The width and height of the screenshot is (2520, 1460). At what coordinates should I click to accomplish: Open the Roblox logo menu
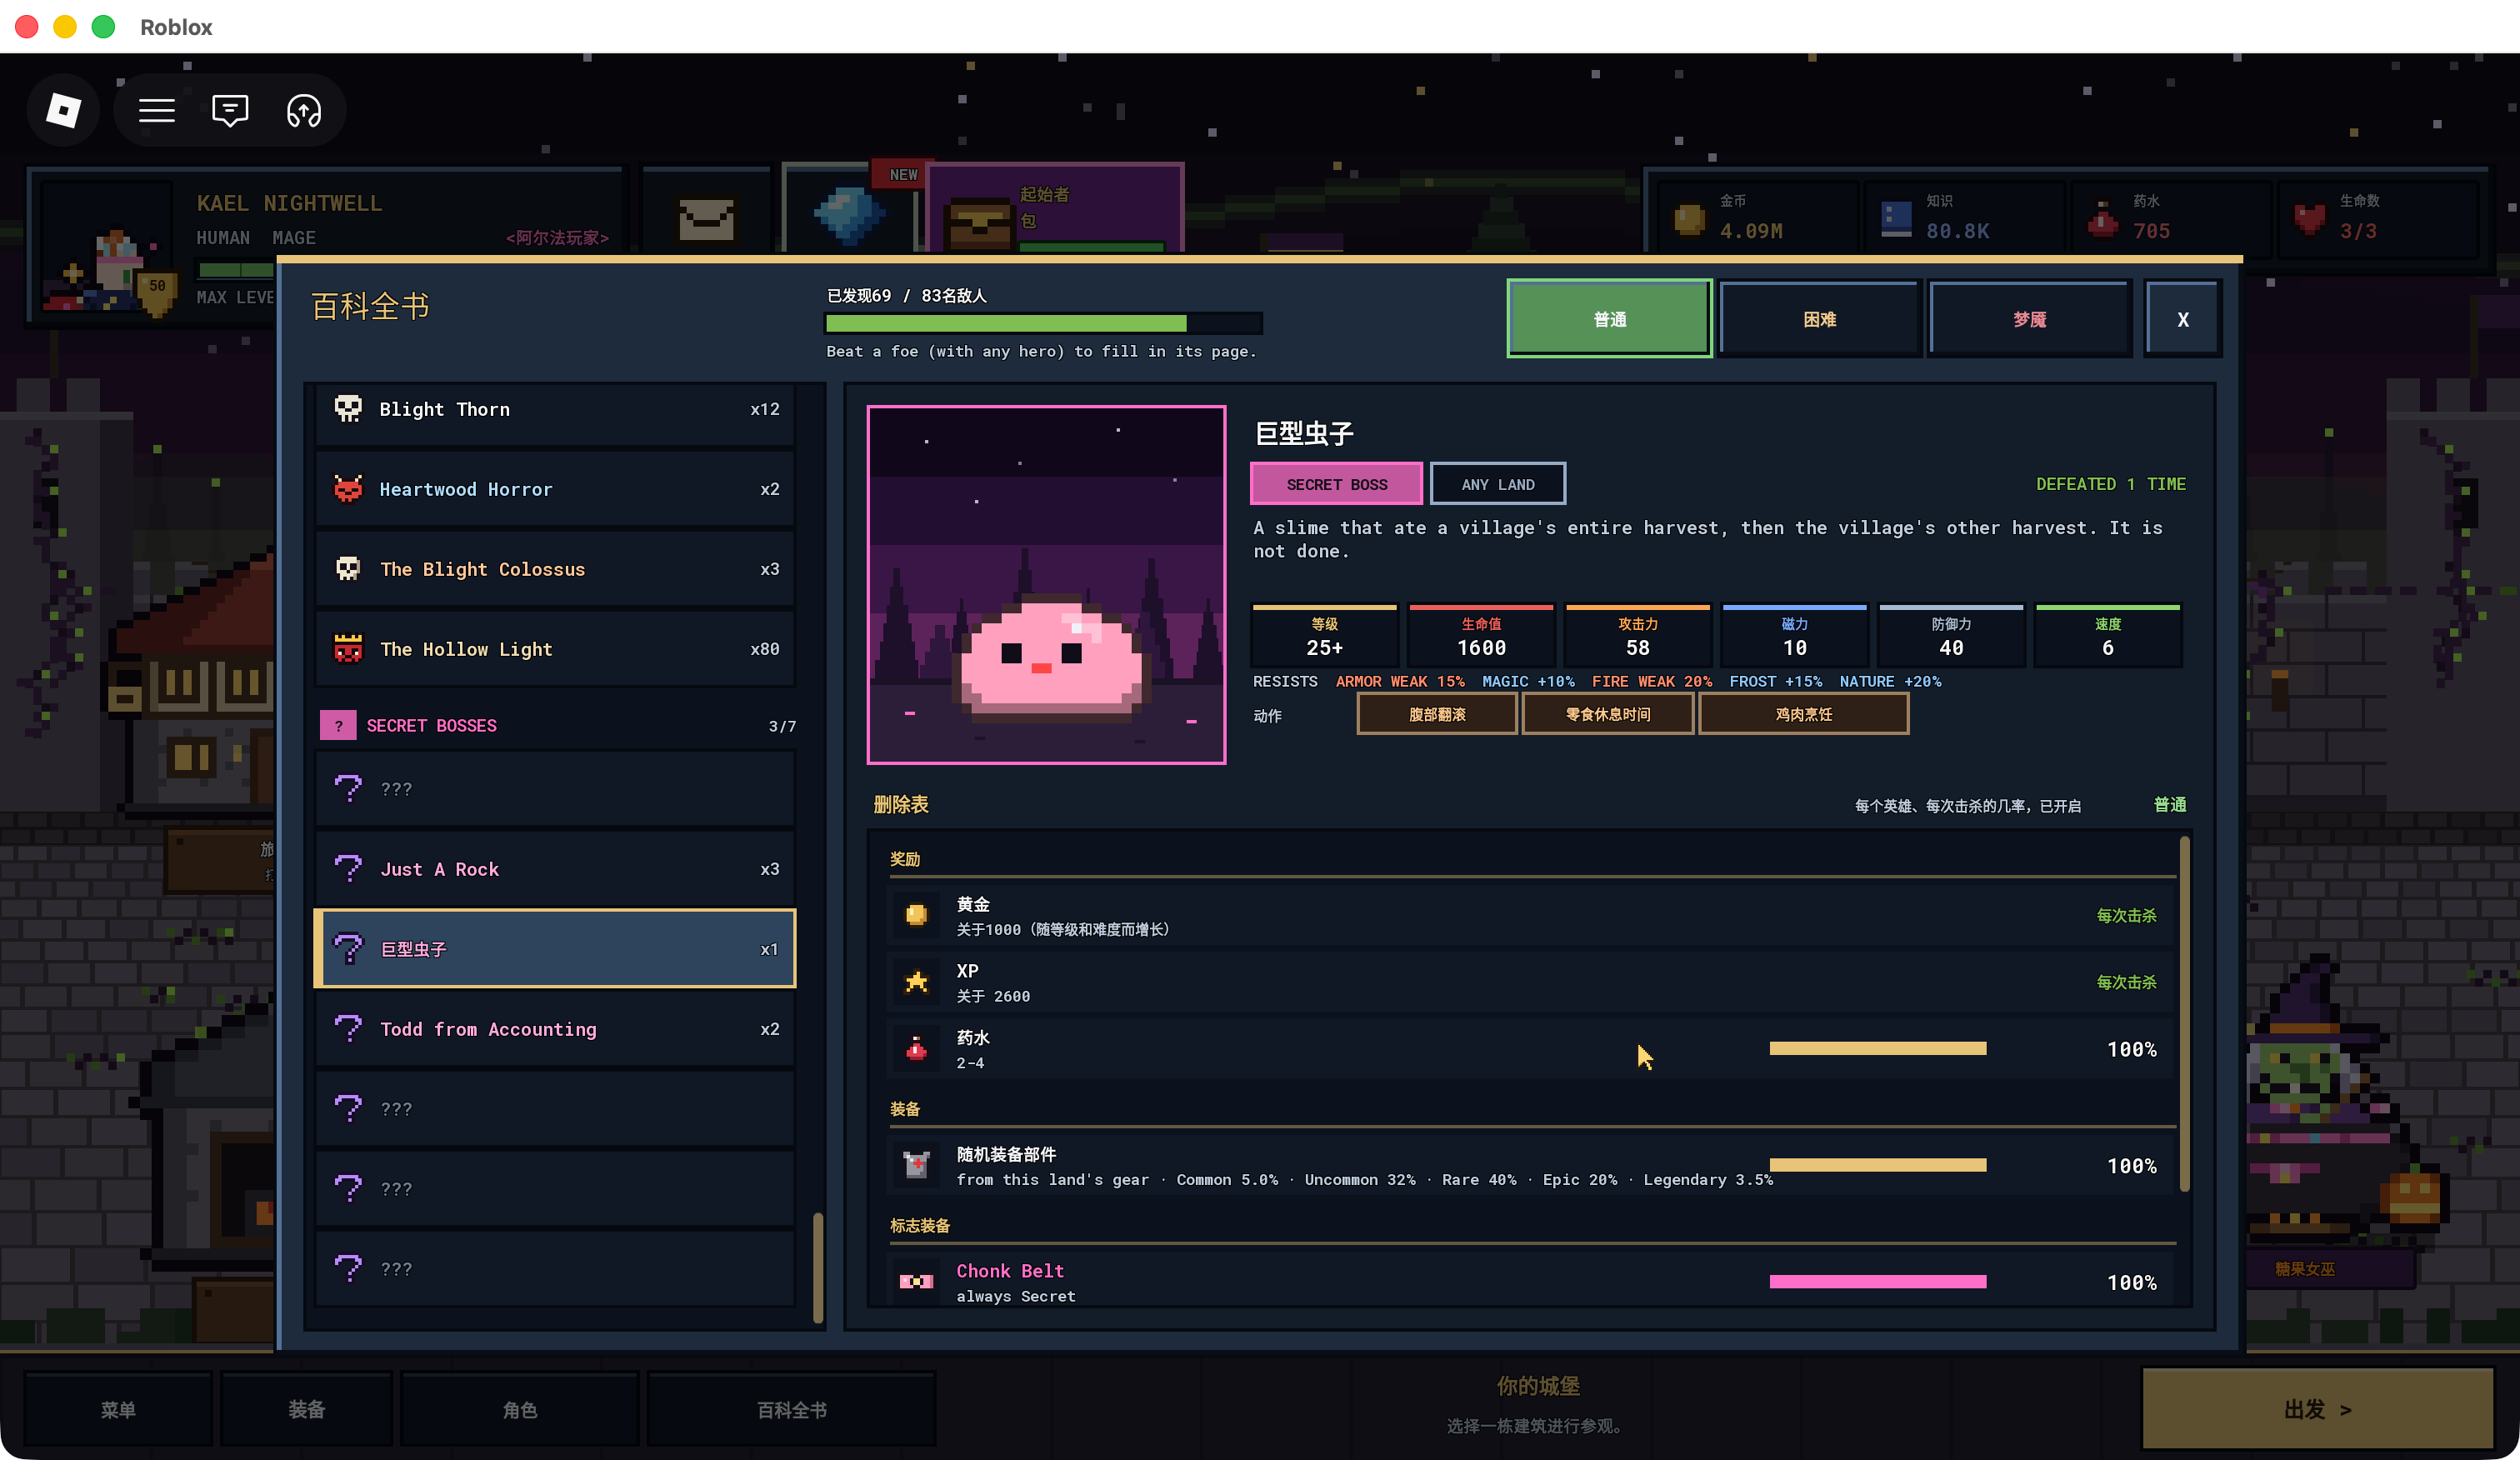click(x=64, y=110)
